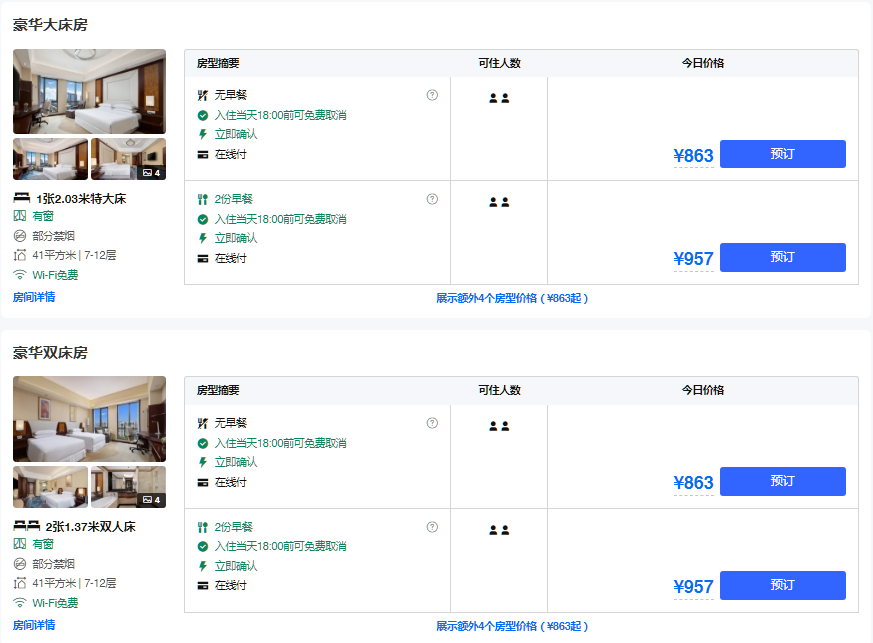
Task: Click help icon beside 无早餐 in 豪华大床房
Action: click(432, 95)
